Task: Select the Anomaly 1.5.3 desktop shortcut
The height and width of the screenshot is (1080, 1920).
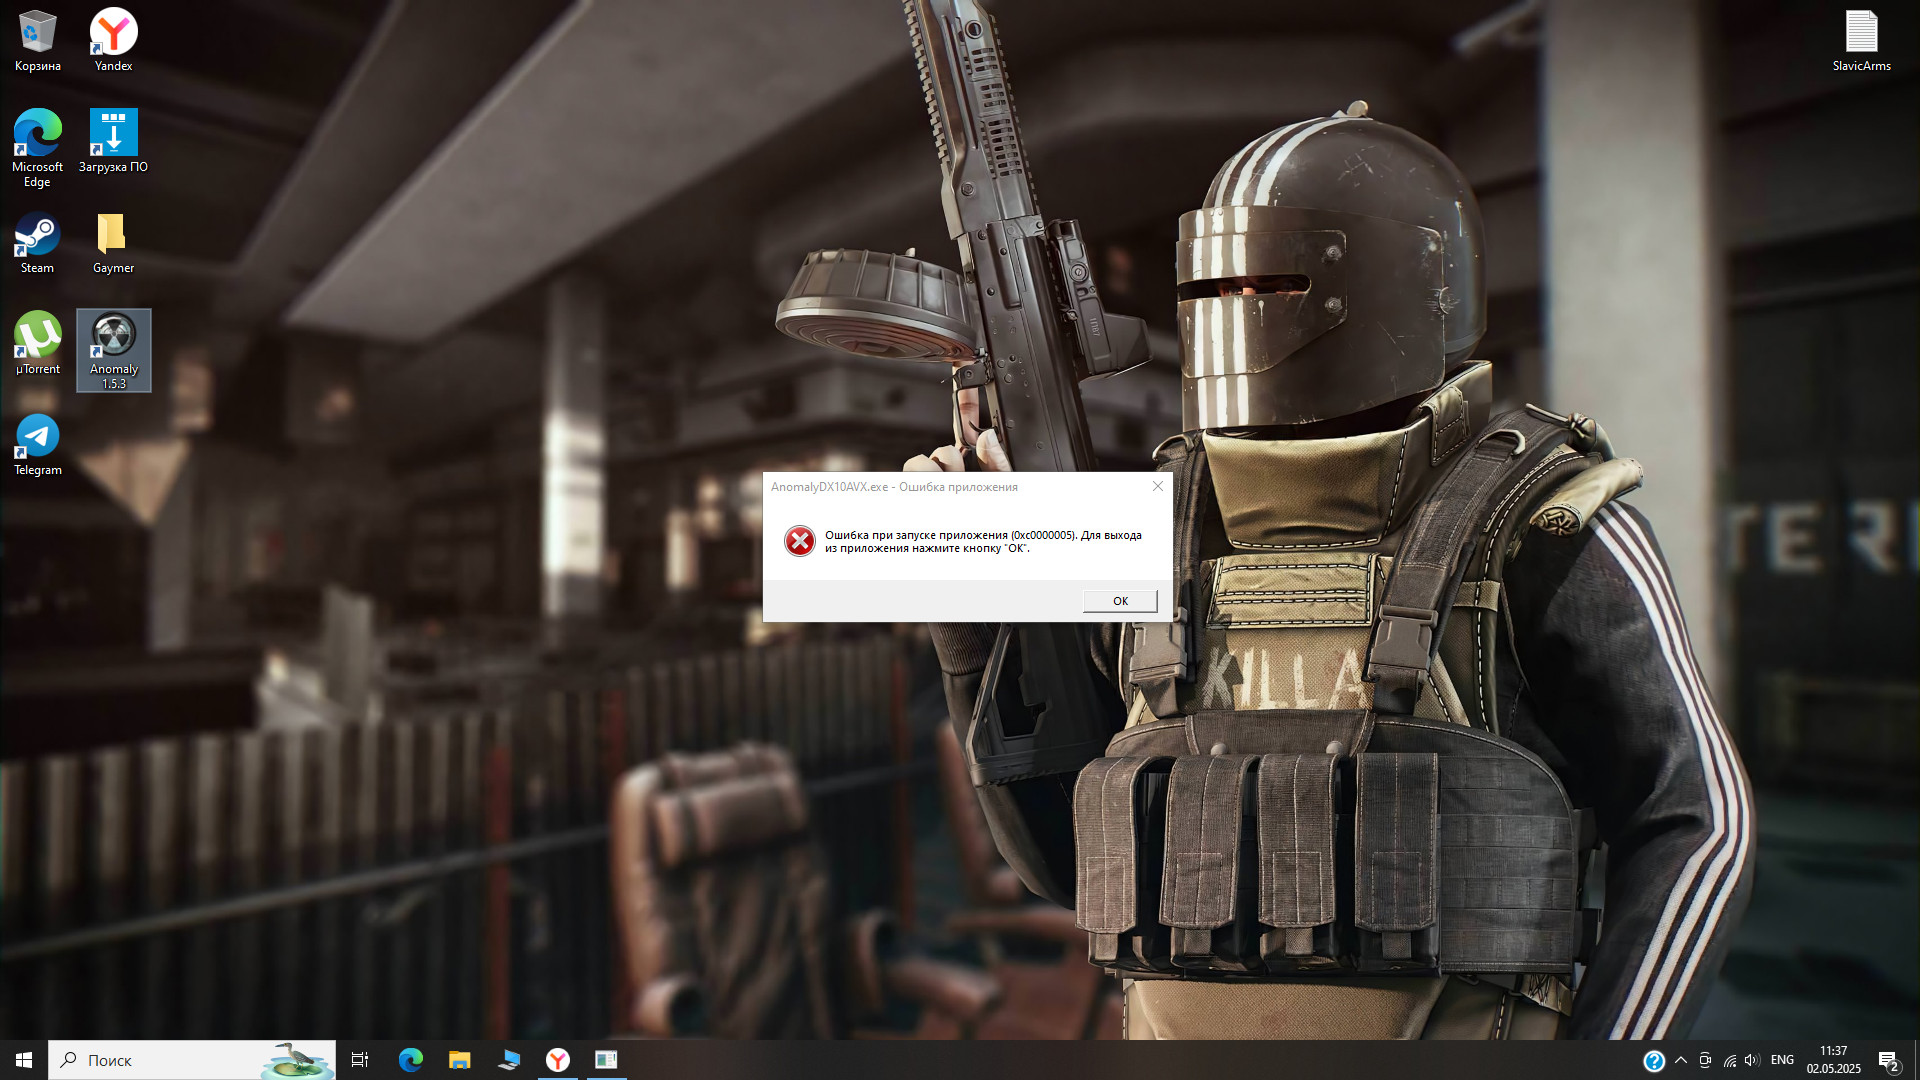Action: click(x=114, y=350)
